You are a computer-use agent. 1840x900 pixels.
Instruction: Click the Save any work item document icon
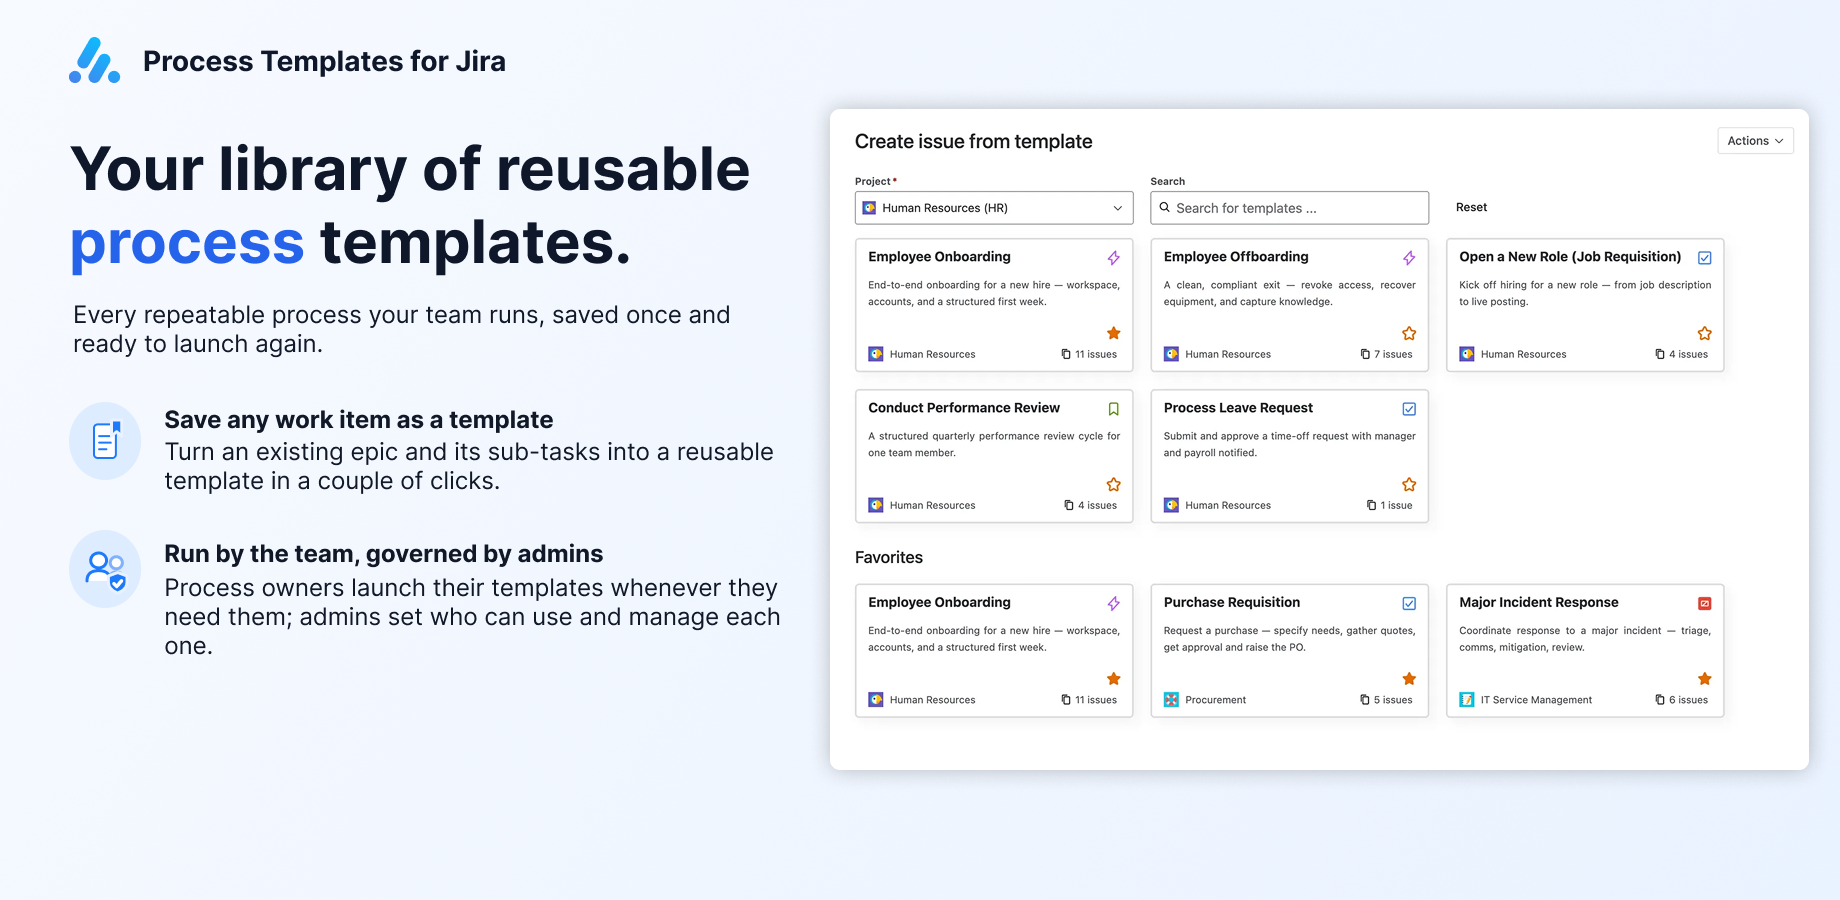(105, 441)
